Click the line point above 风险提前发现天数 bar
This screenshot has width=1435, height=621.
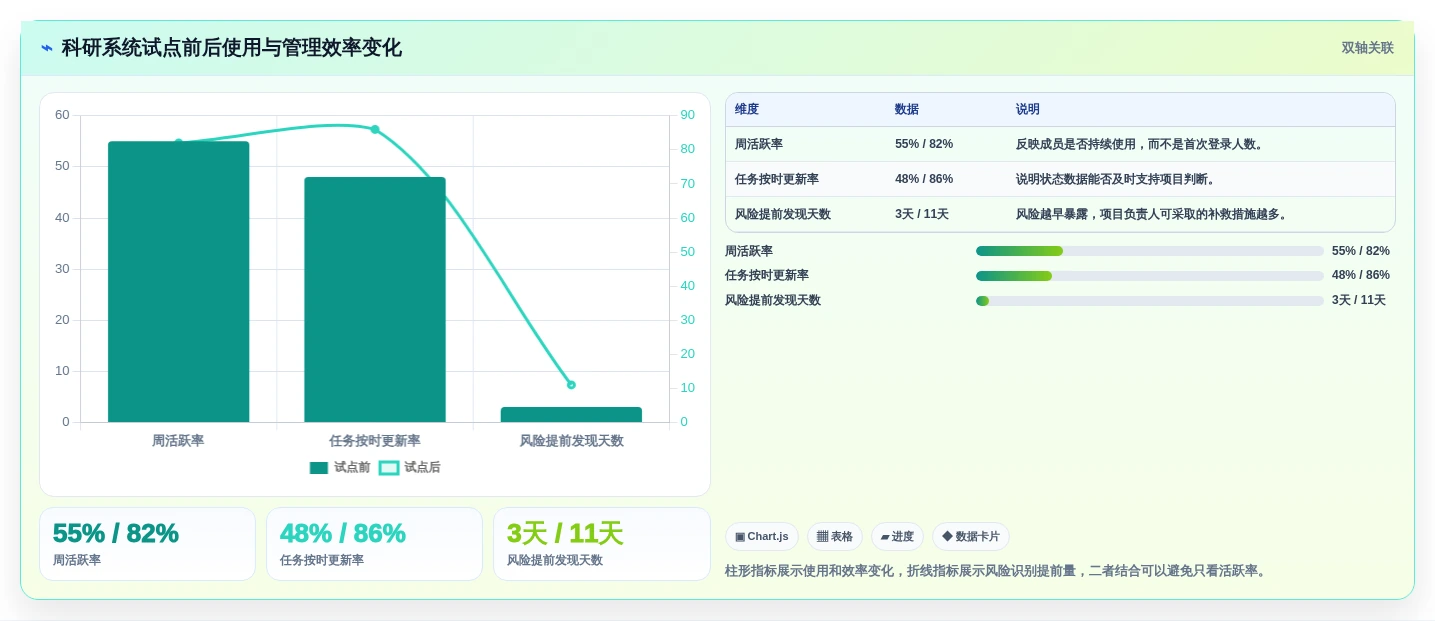click(571, 385)
